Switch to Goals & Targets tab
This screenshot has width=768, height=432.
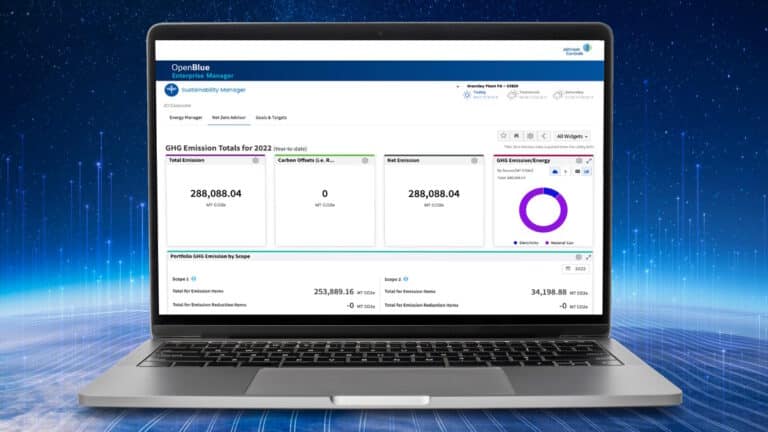tap(271, 118)
